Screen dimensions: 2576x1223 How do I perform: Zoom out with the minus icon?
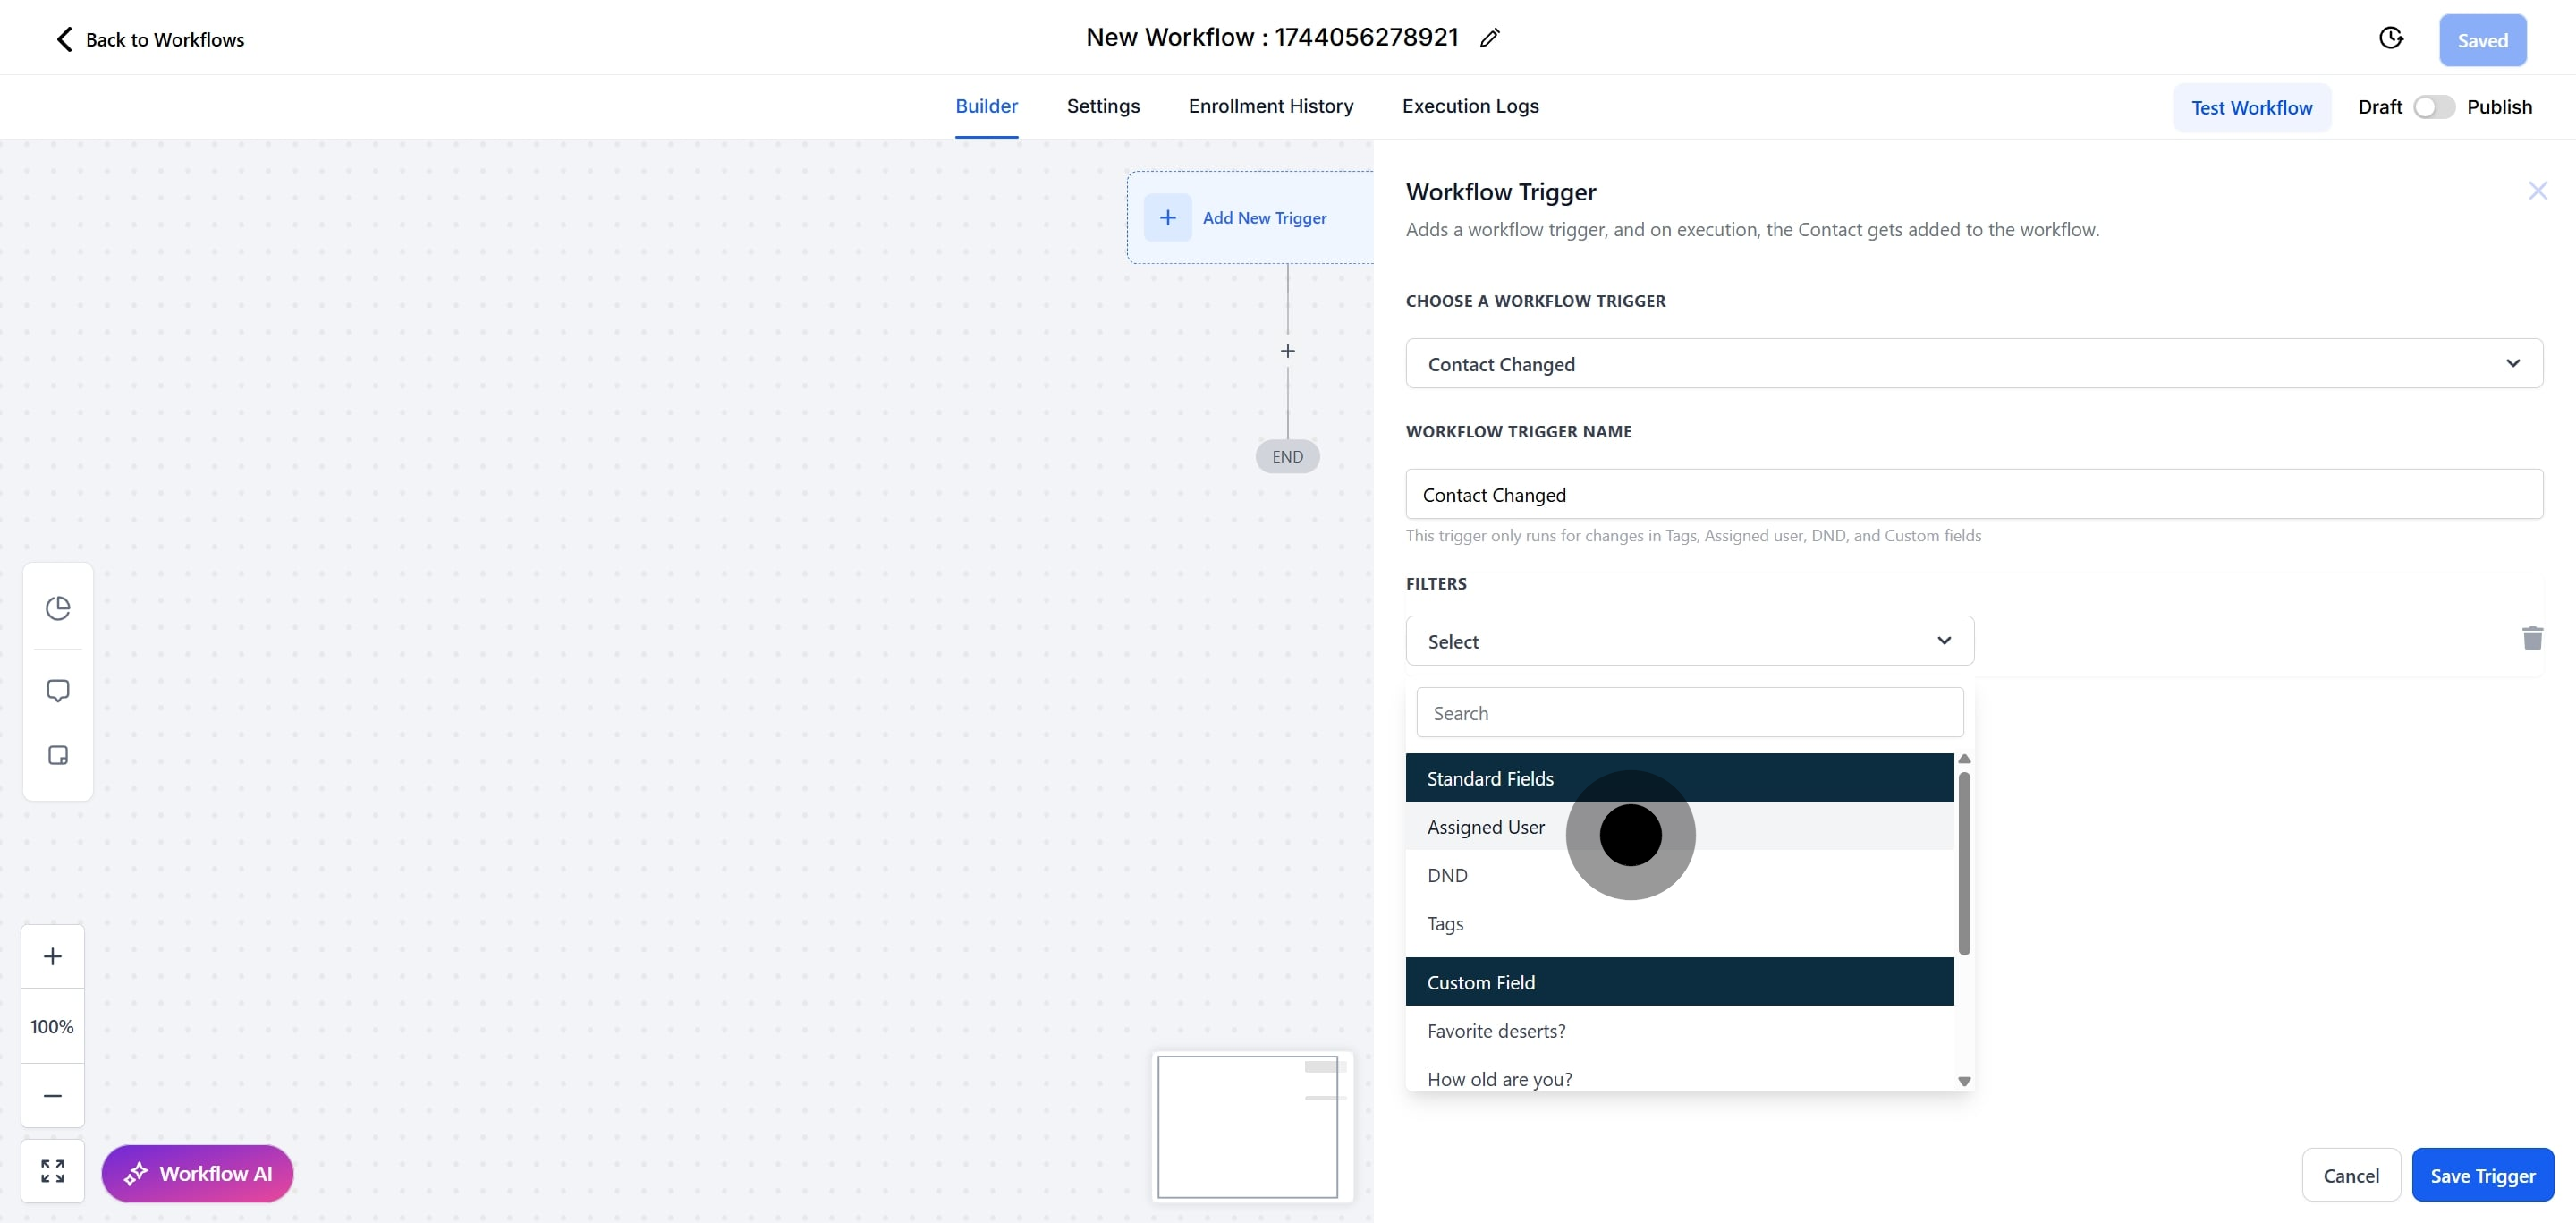click(x=53, y=1096)
